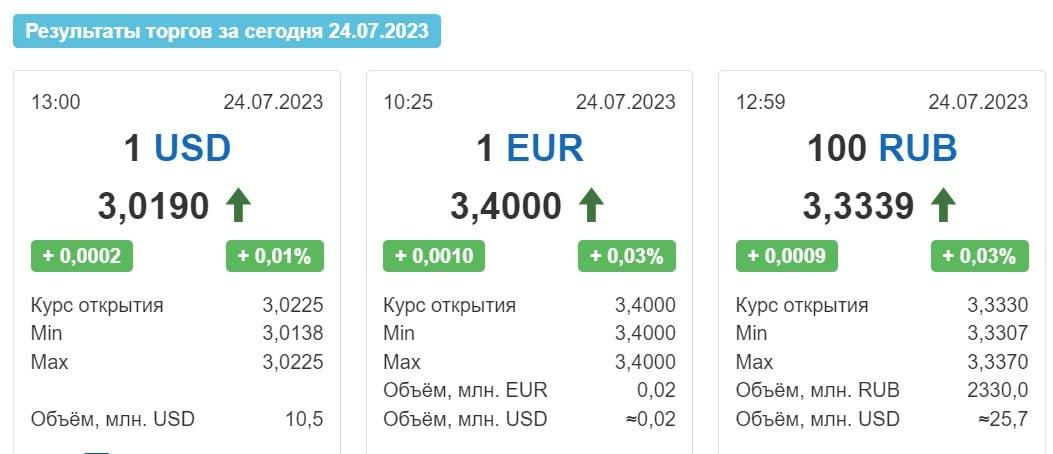Select the 3,3339 RUB rate value
The height and width of the screenshot is (454, 1053).
tap(858, 206)
